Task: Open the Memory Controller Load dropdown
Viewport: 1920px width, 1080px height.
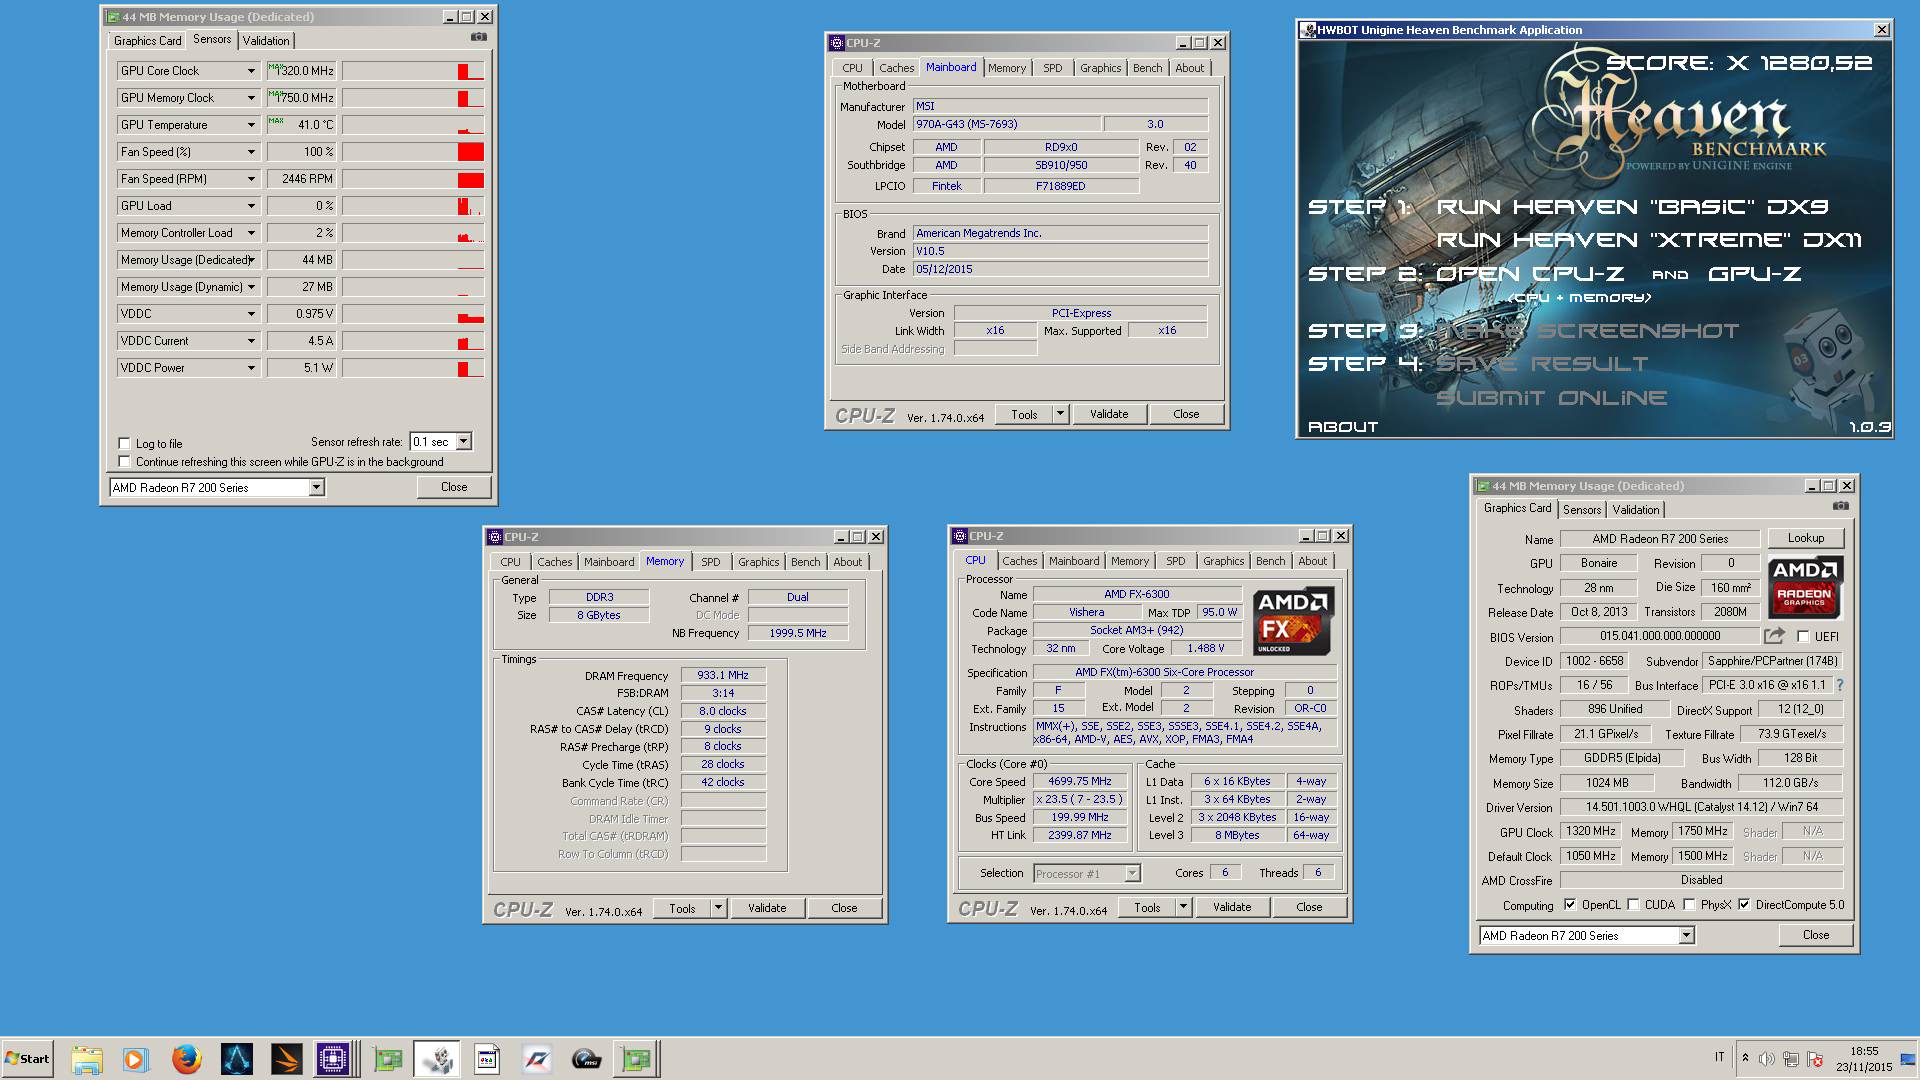Action: coord(251,233)
